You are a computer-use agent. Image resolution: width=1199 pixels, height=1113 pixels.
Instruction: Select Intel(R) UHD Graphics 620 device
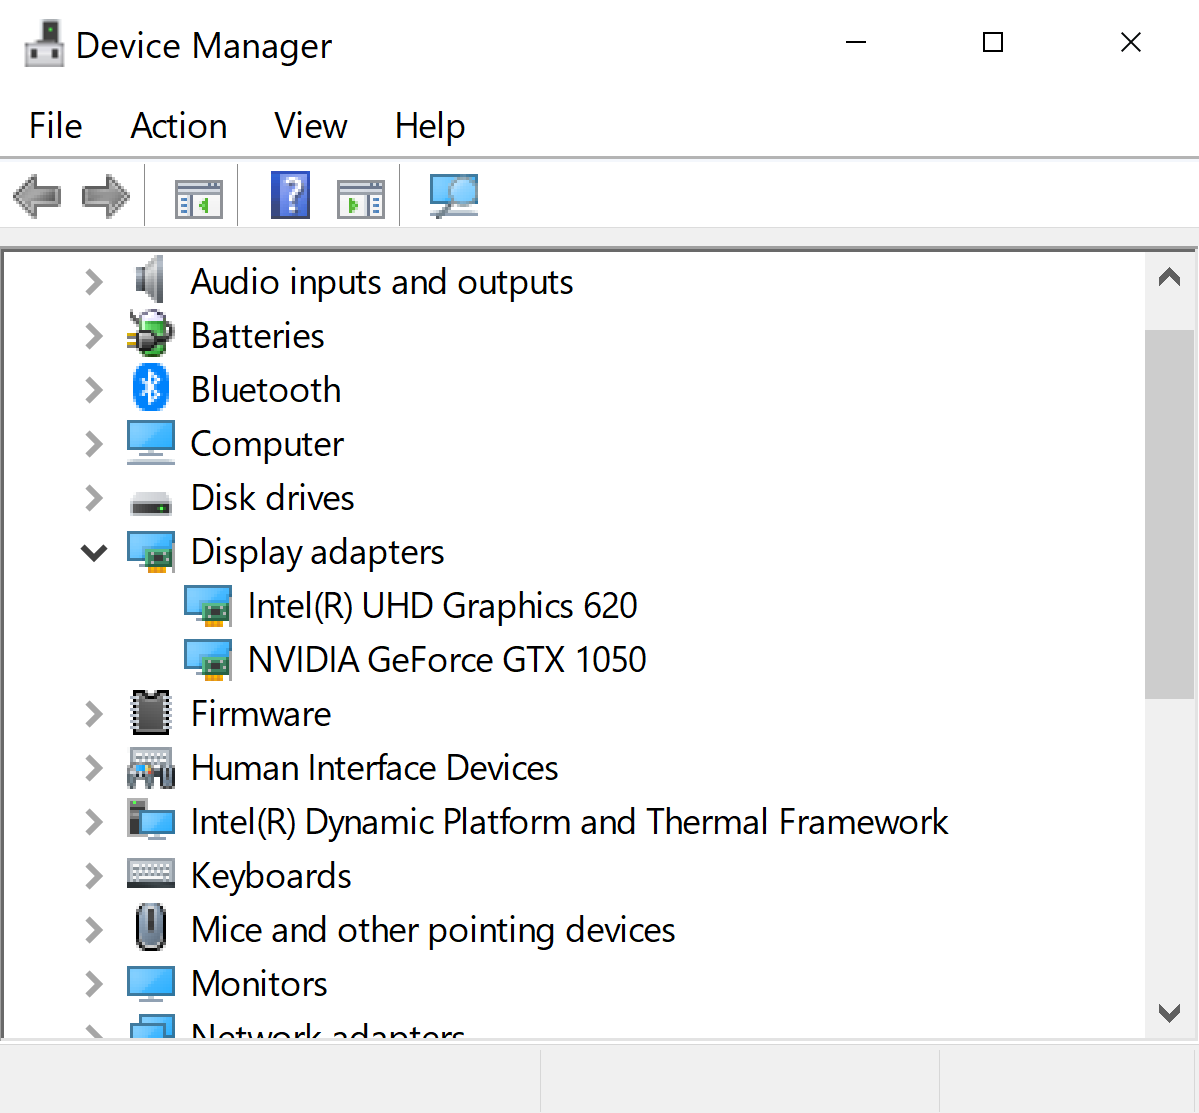tap(442, 606)
